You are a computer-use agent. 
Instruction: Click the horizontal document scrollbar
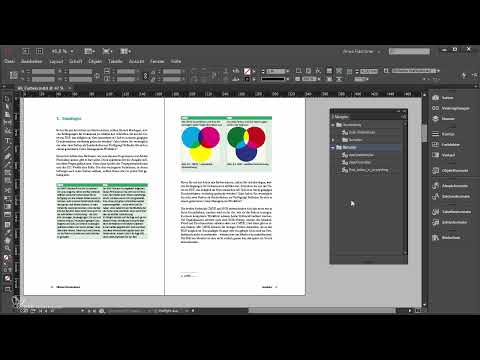click(x=322, y=311)
